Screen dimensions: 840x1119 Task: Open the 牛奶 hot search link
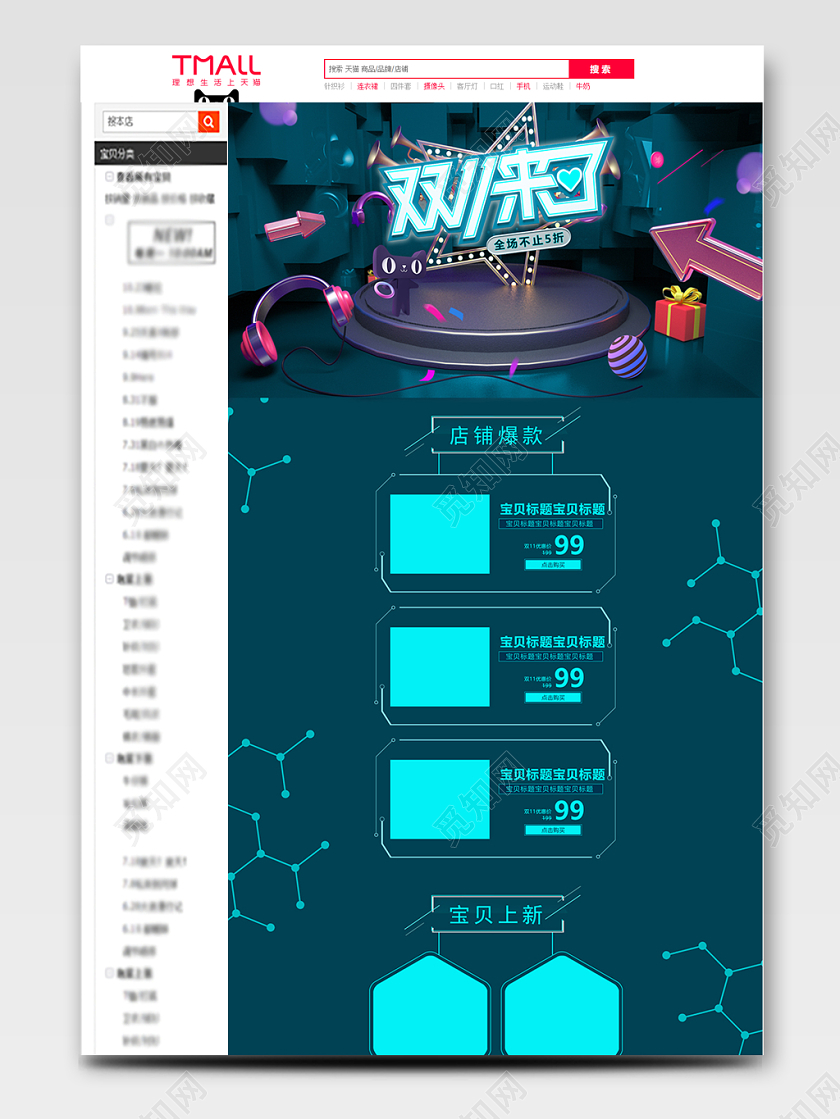pos(583,87)
